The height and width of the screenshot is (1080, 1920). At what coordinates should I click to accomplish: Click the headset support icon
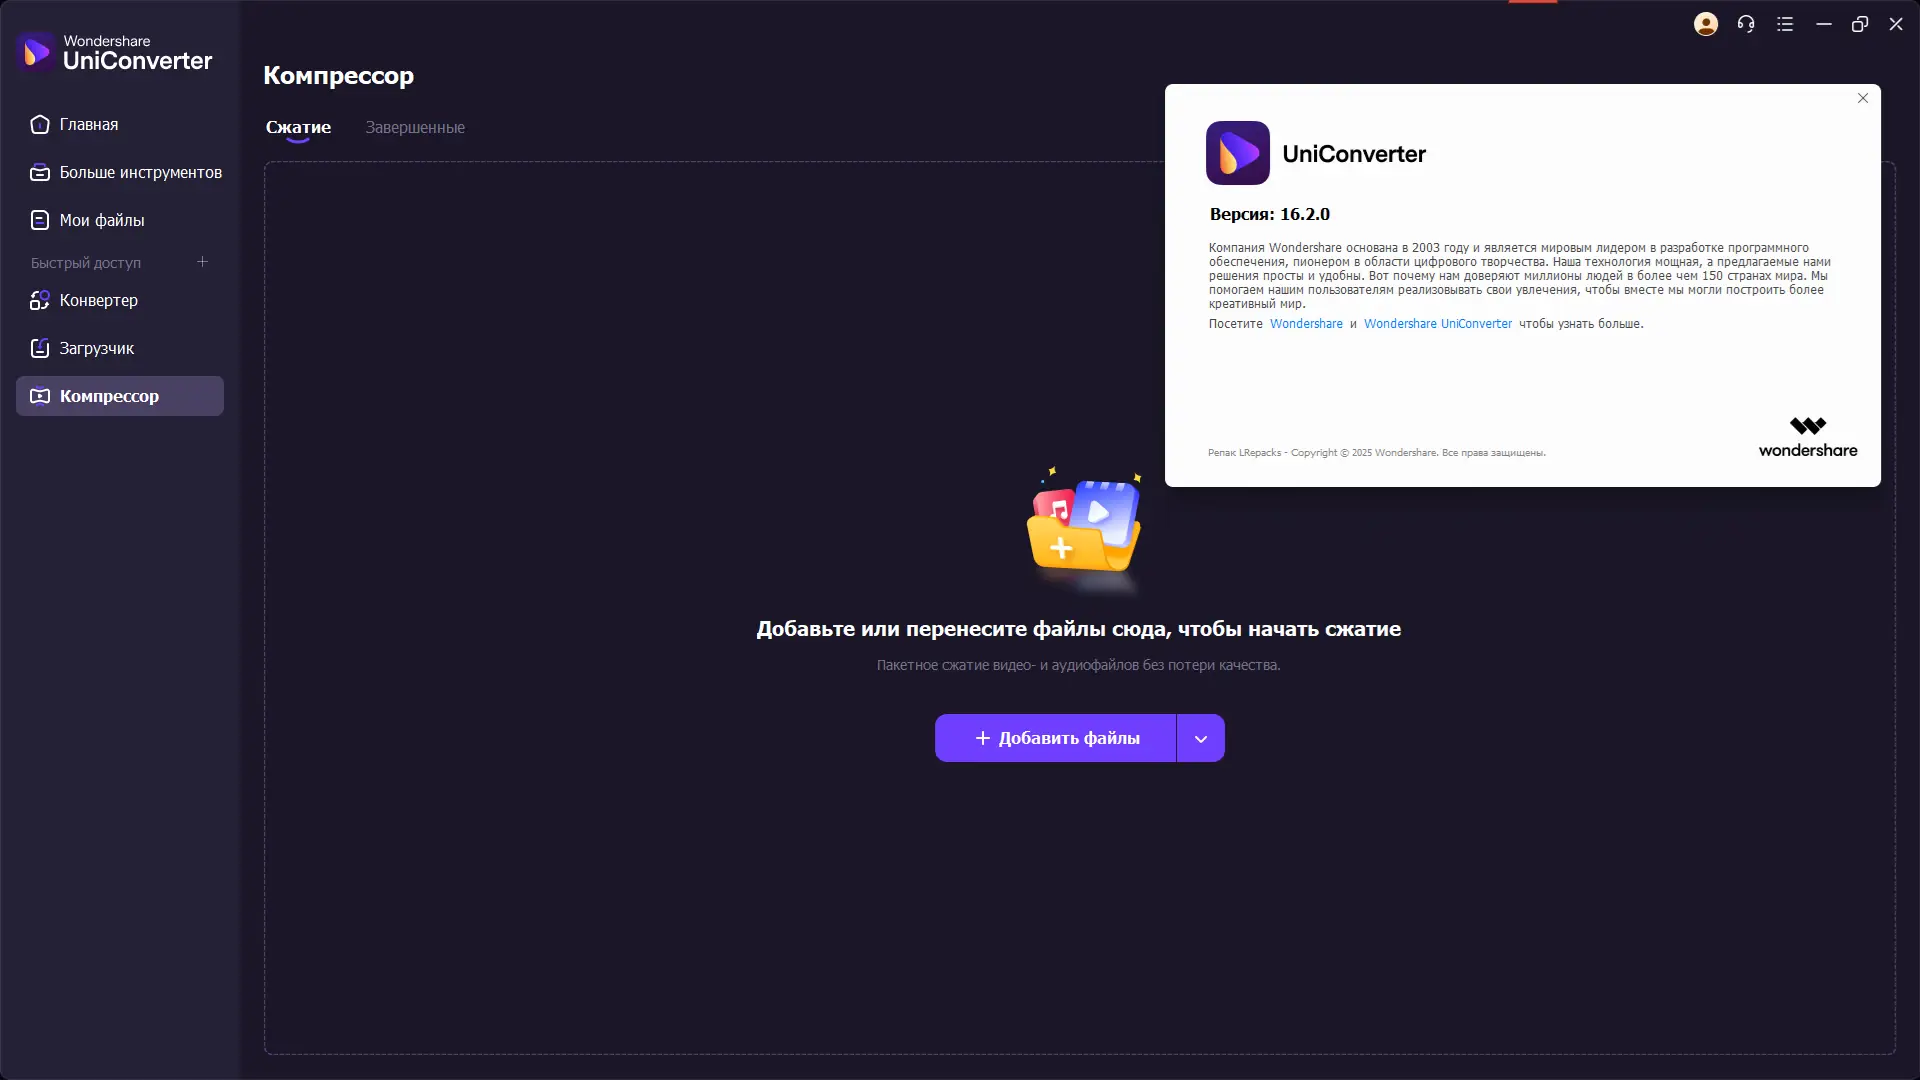click(1746, 24)
